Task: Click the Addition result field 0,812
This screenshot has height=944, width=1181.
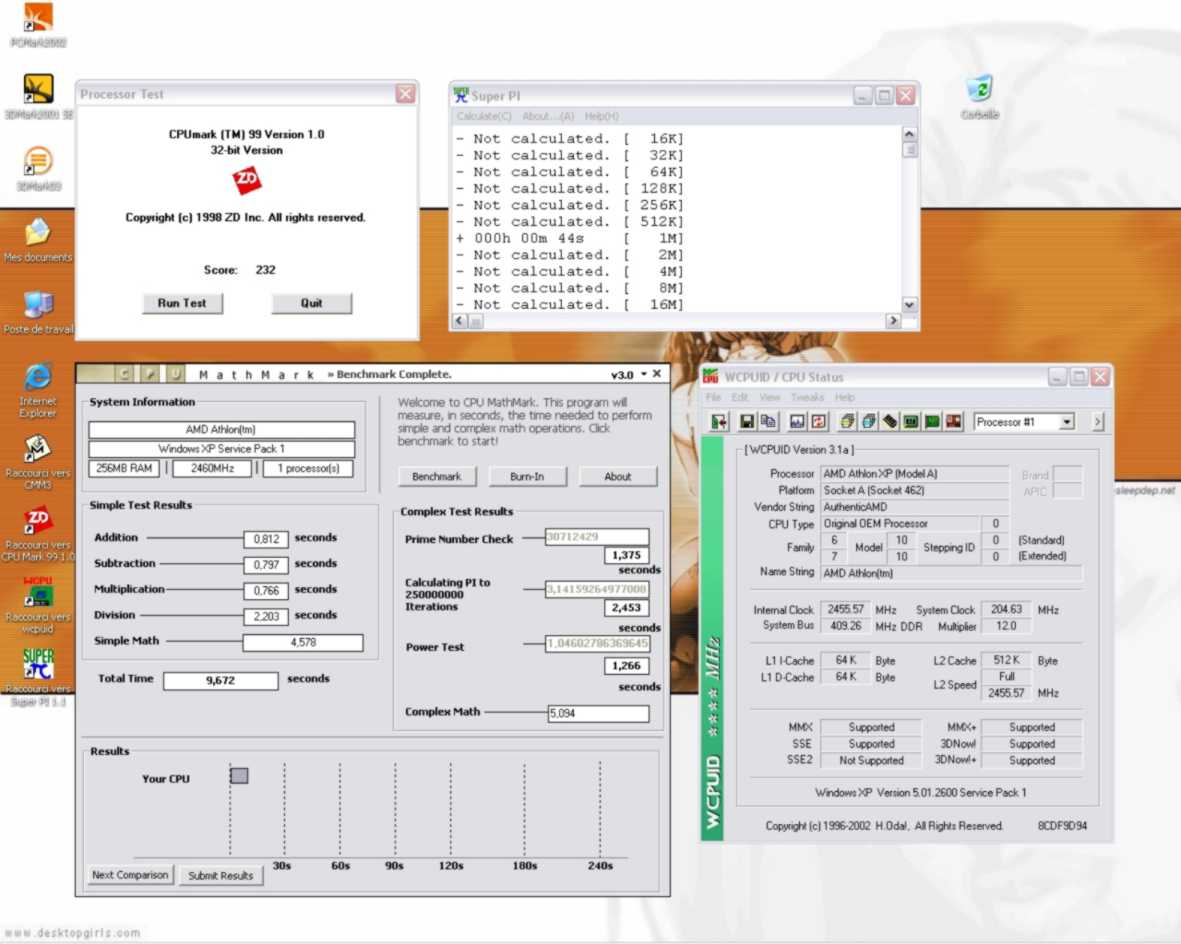Action: [266, 539]
